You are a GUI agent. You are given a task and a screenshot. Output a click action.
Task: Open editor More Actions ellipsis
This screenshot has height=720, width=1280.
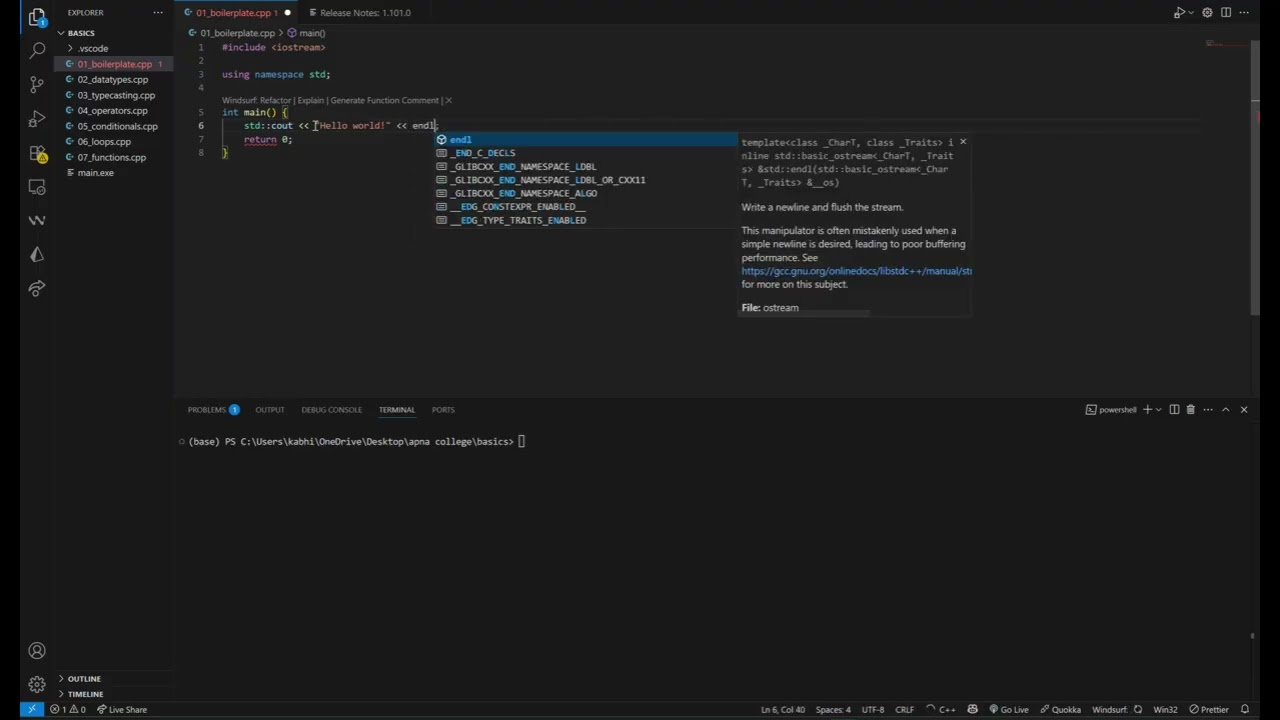1244,13
